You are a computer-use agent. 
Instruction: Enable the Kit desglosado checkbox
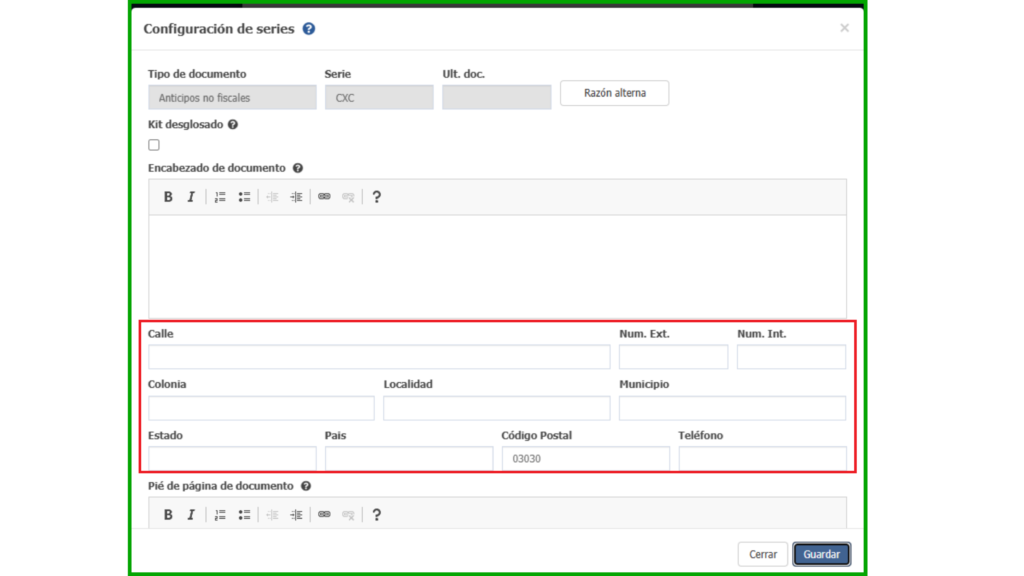154,145
